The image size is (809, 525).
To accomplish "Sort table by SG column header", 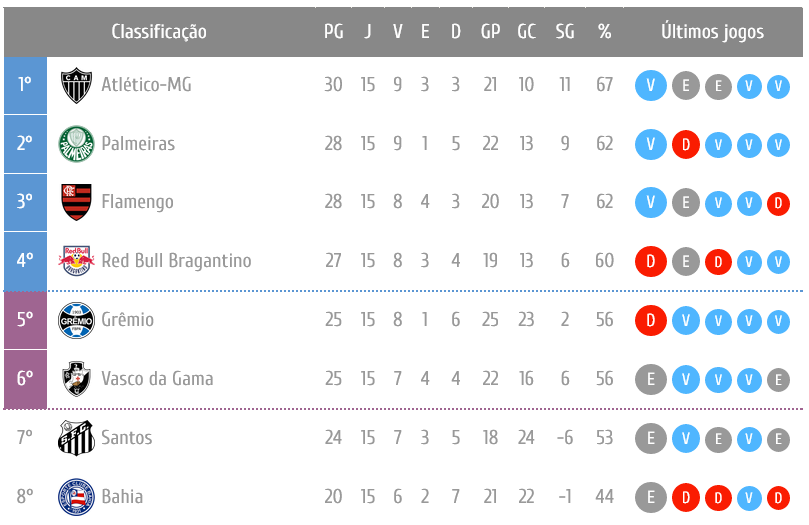I will tap(565, 31).
